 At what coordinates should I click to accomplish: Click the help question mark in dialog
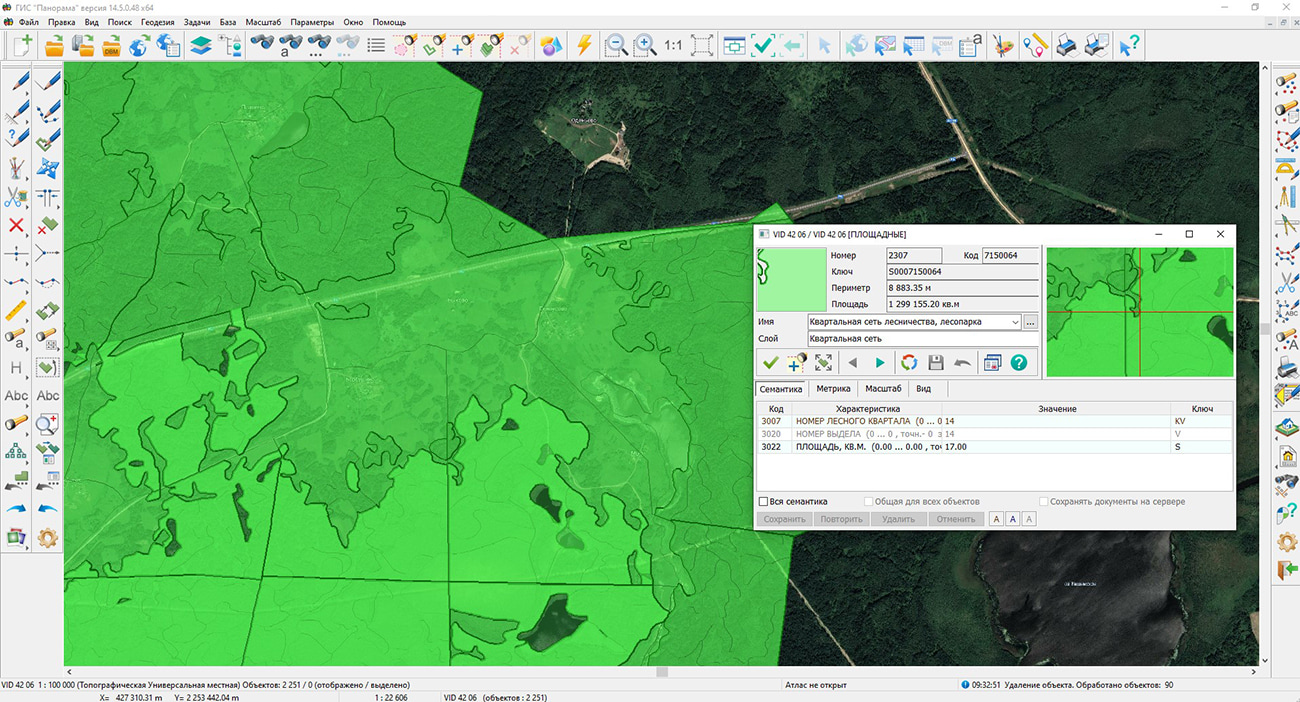point(1018,363)
